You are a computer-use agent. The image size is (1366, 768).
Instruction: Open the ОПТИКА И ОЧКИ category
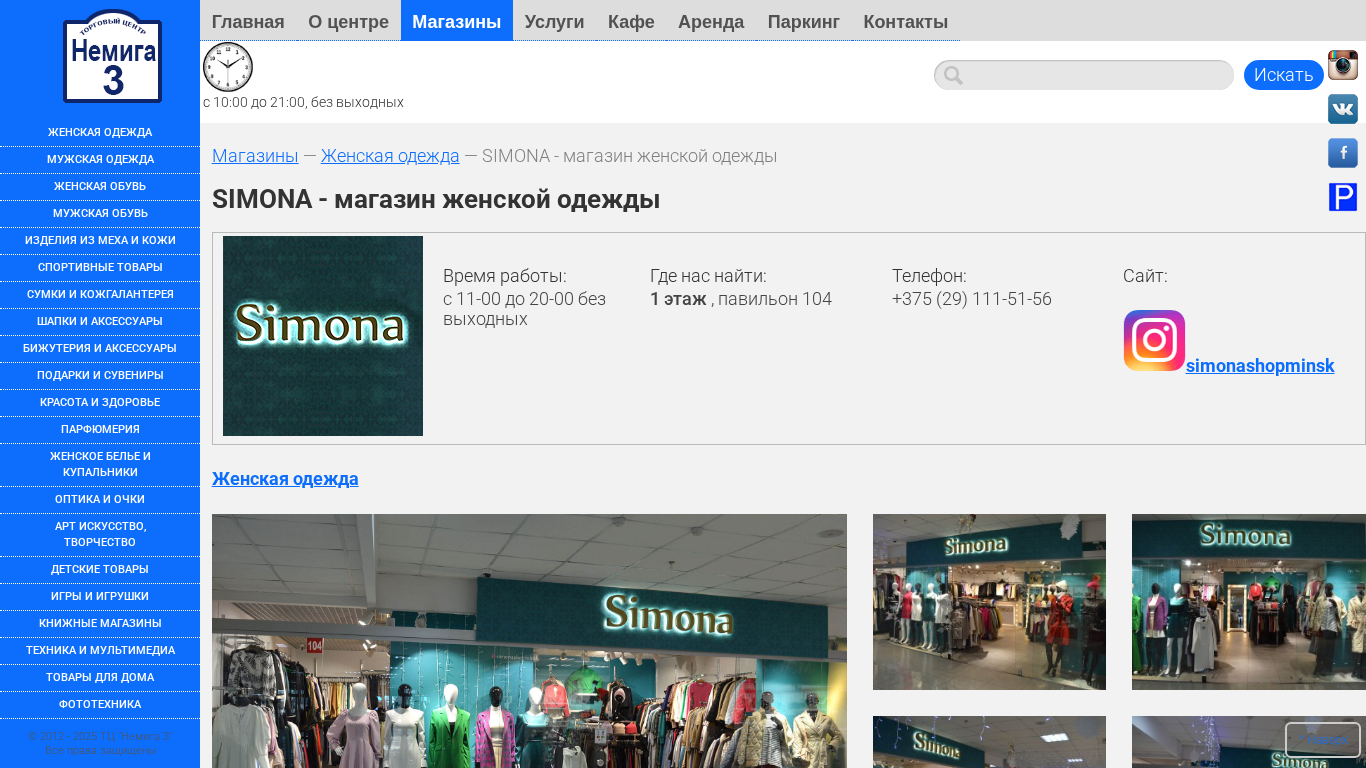click(x=100, y=500)
